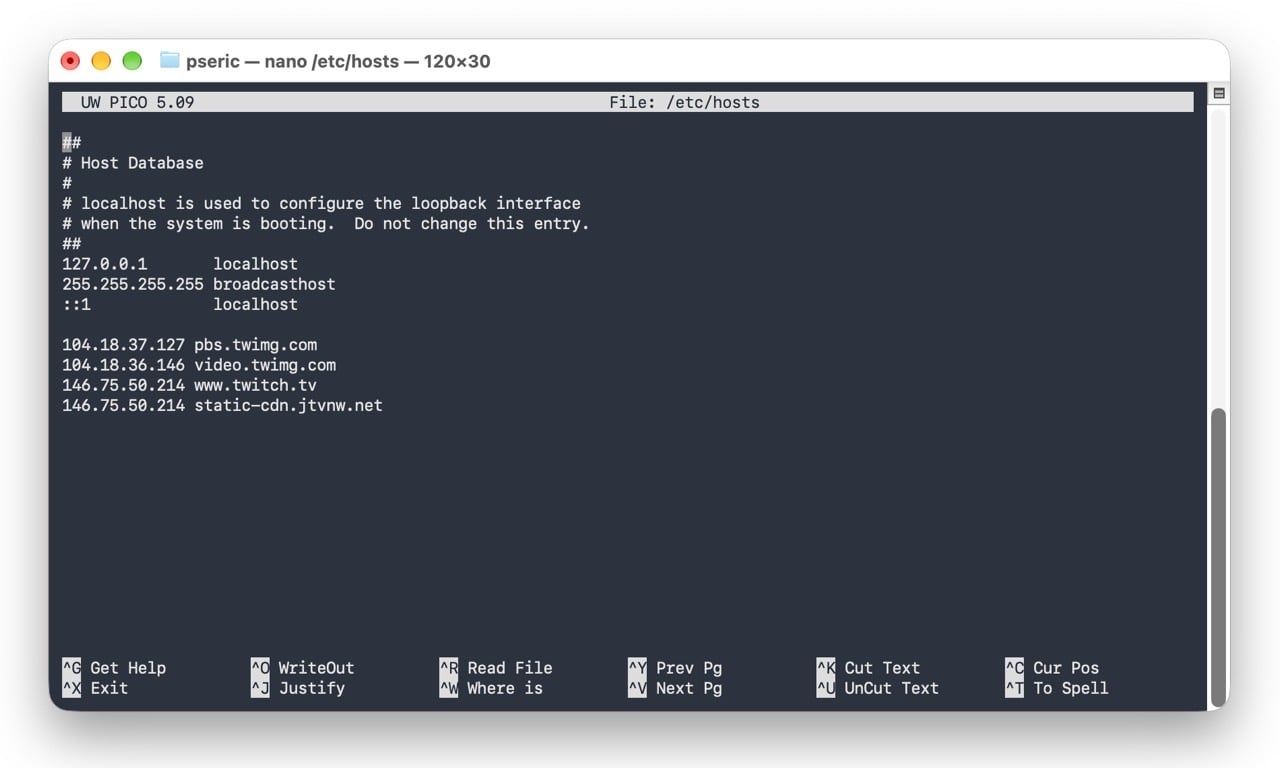The image size is (1280, 768).
Task: Click 'static-cdn.jtvnw.net' hostname
Action: [x=288, y=405]
